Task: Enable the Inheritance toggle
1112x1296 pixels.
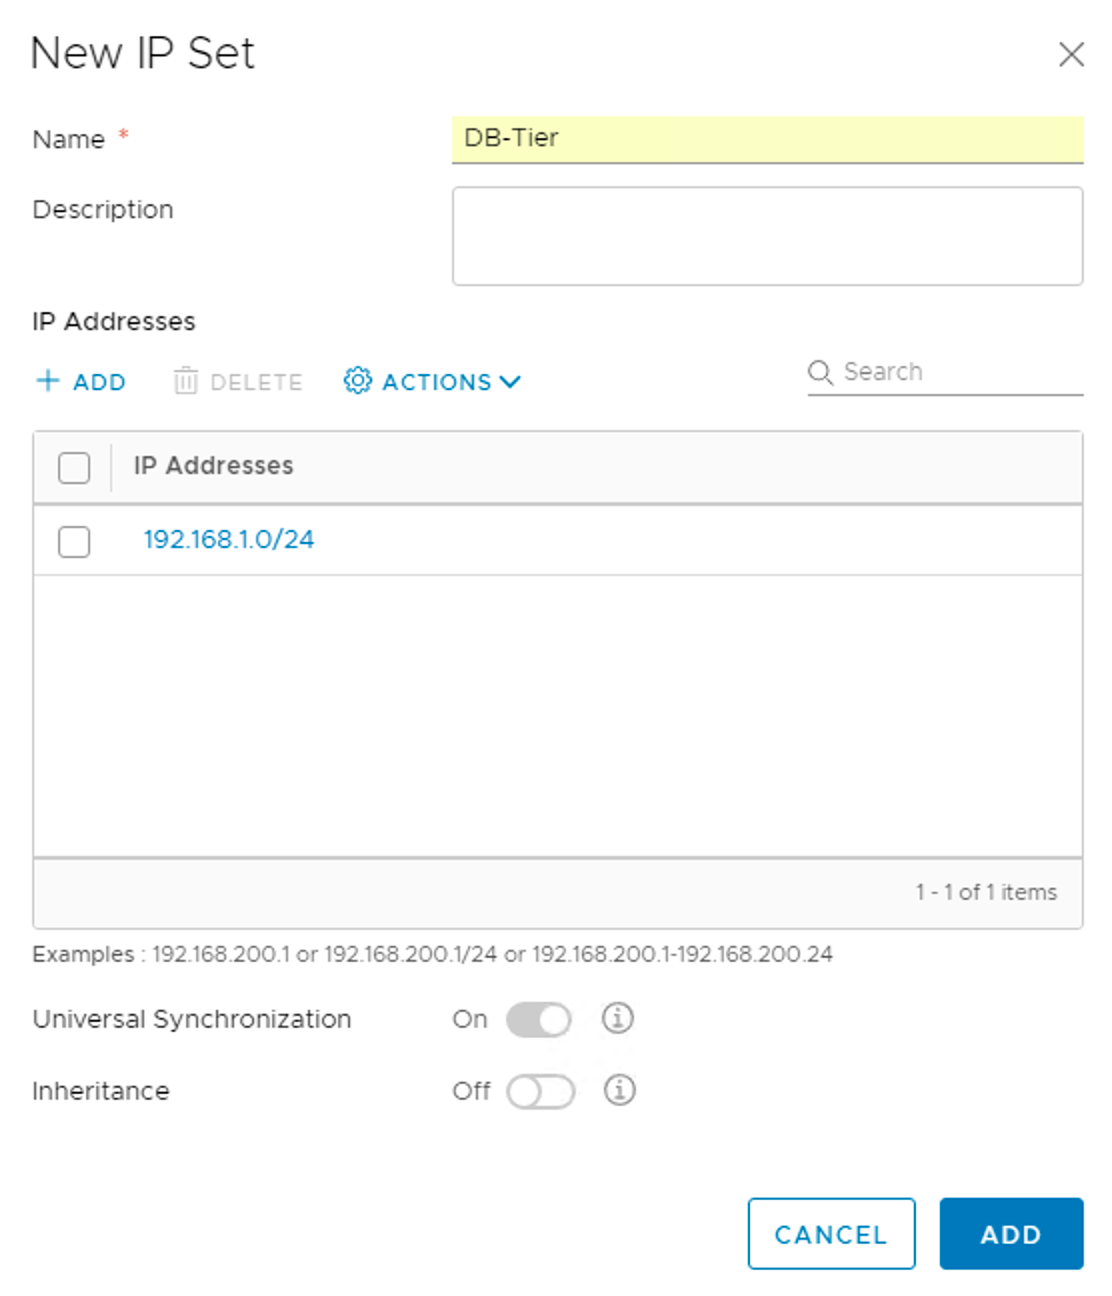Action: (x=540, y=1091)
